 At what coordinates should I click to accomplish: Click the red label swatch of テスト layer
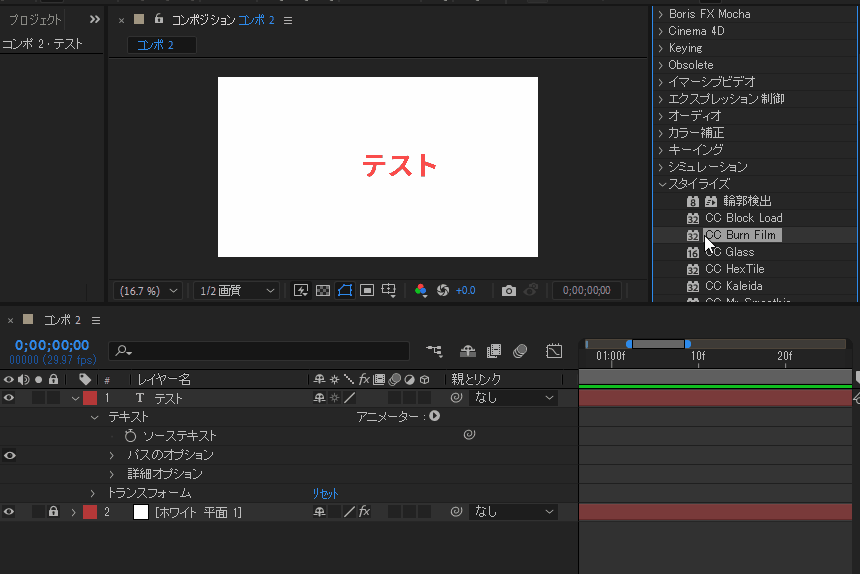tap(90, 399)
